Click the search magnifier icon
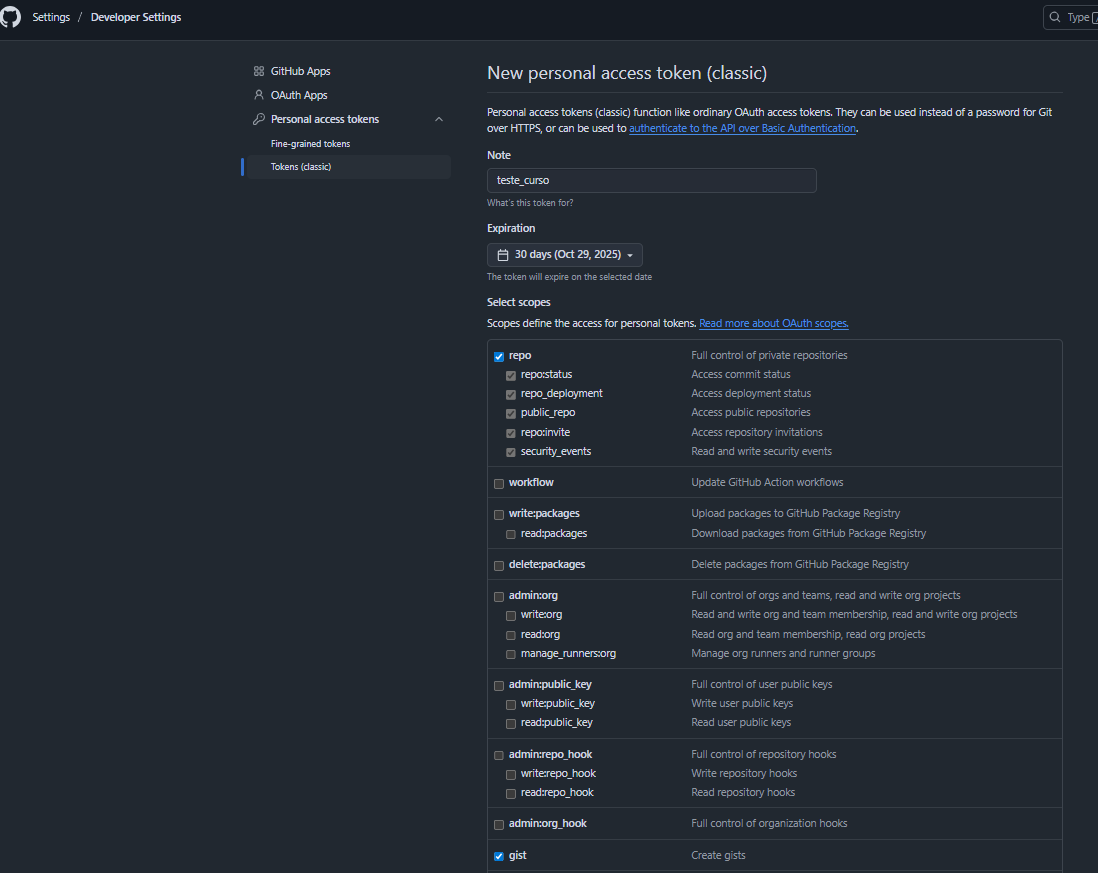The image size is (1098, 873). (x=1055, y=17)
